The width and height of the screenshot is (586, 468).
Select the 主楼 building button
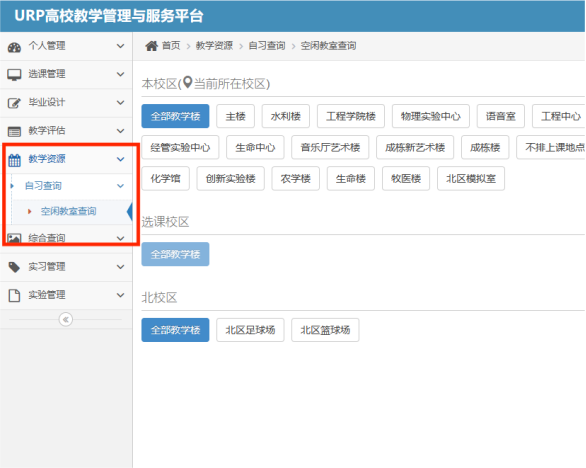[x=235, y=116]
